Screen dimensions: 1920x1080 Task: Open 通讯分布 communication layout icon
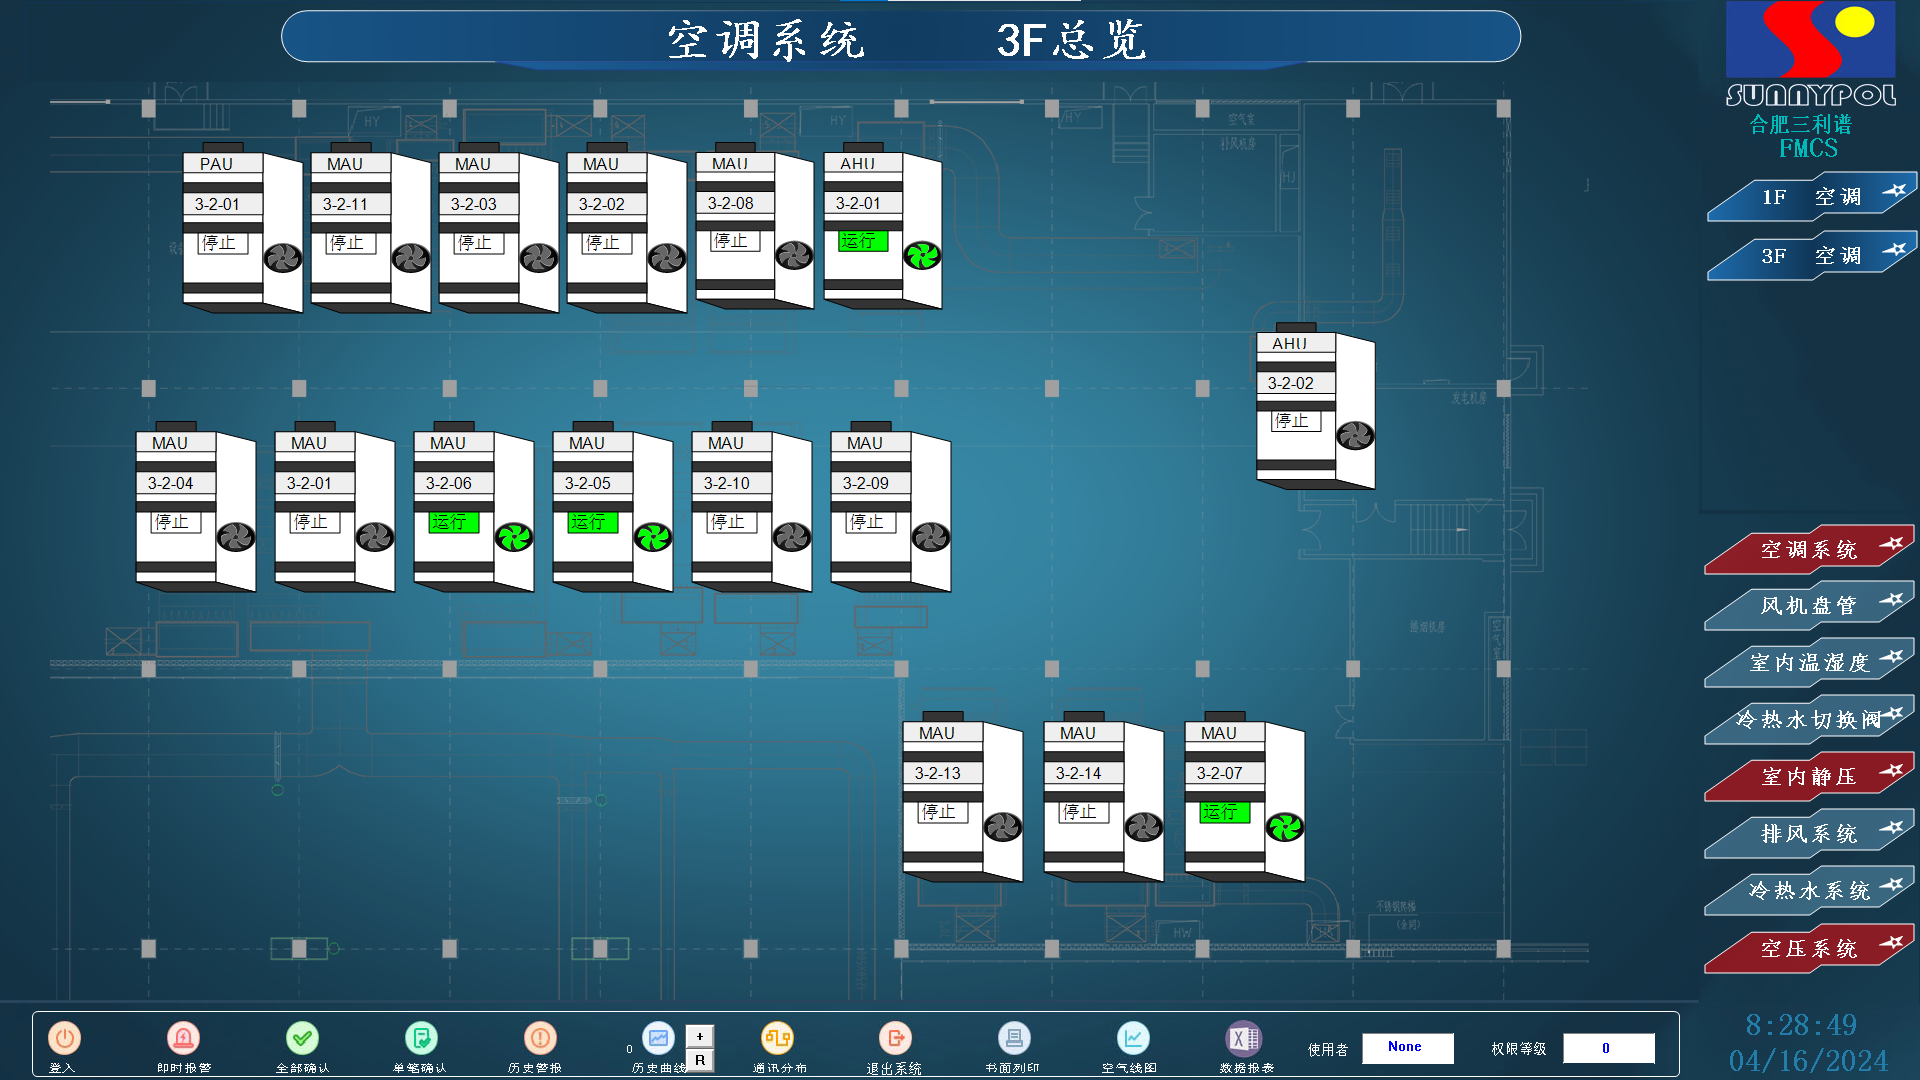[x=777, y=1039]
